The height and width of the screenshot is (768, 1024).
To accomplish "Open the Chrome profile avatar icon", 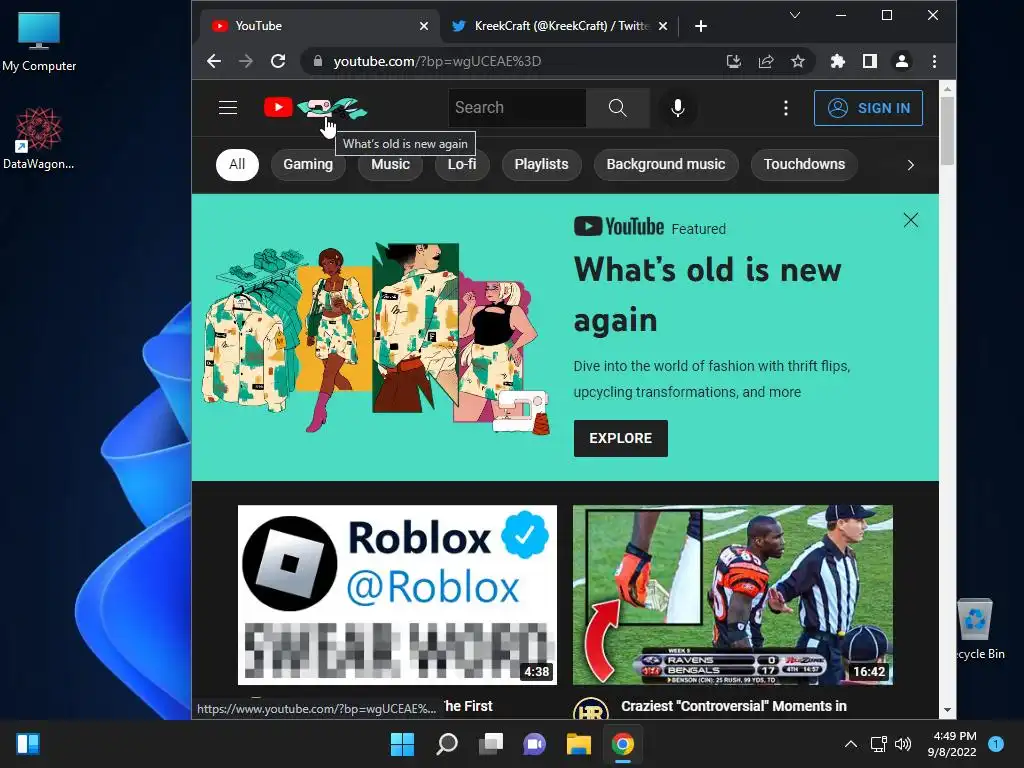I will (902, 61).
